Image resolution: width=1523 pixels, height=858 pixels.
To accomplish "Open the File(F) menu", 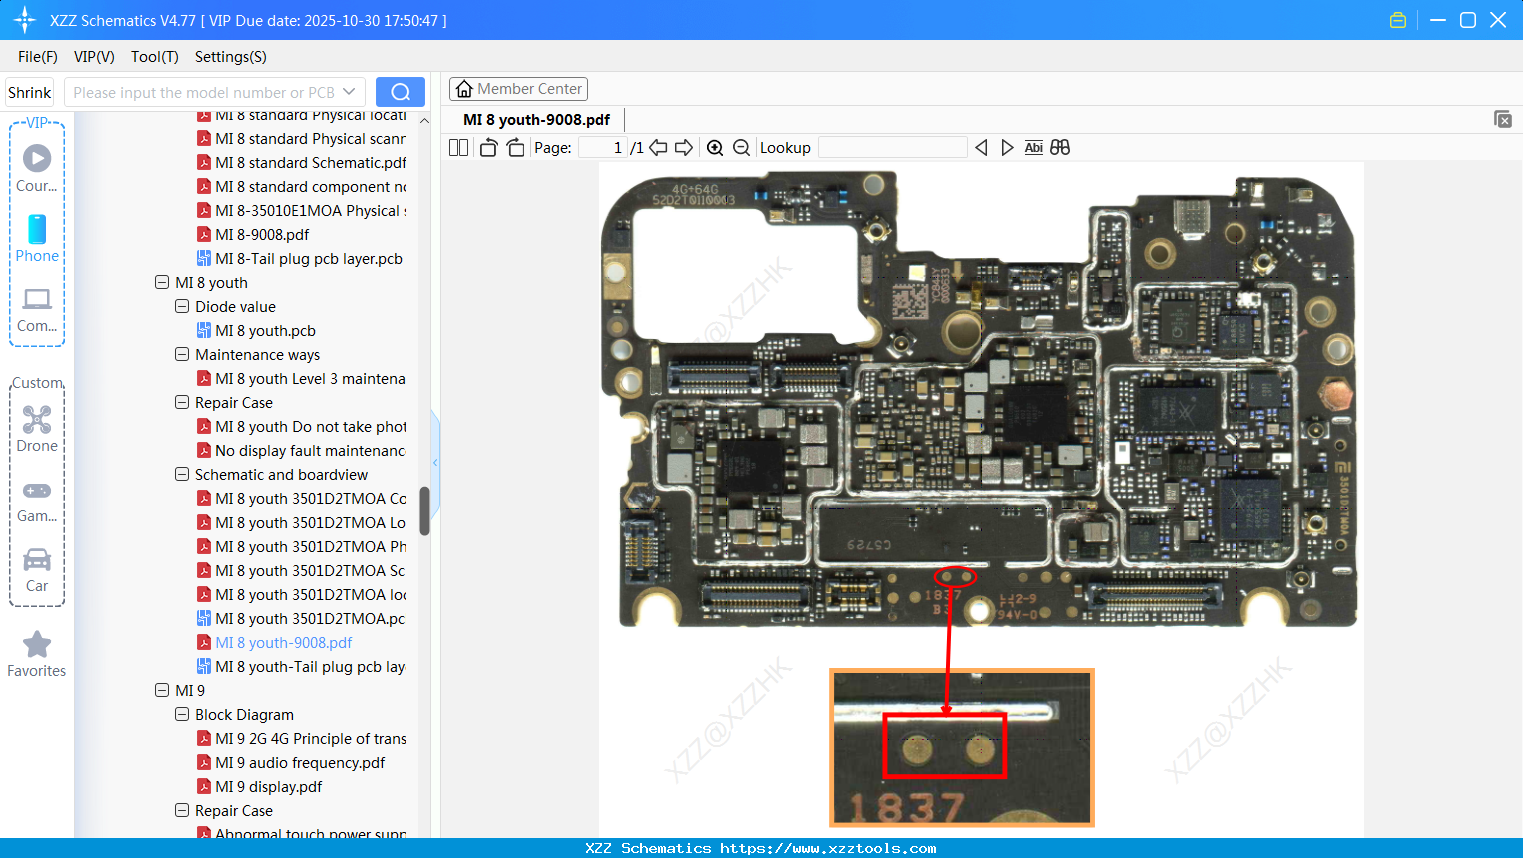I will (38, 57).
